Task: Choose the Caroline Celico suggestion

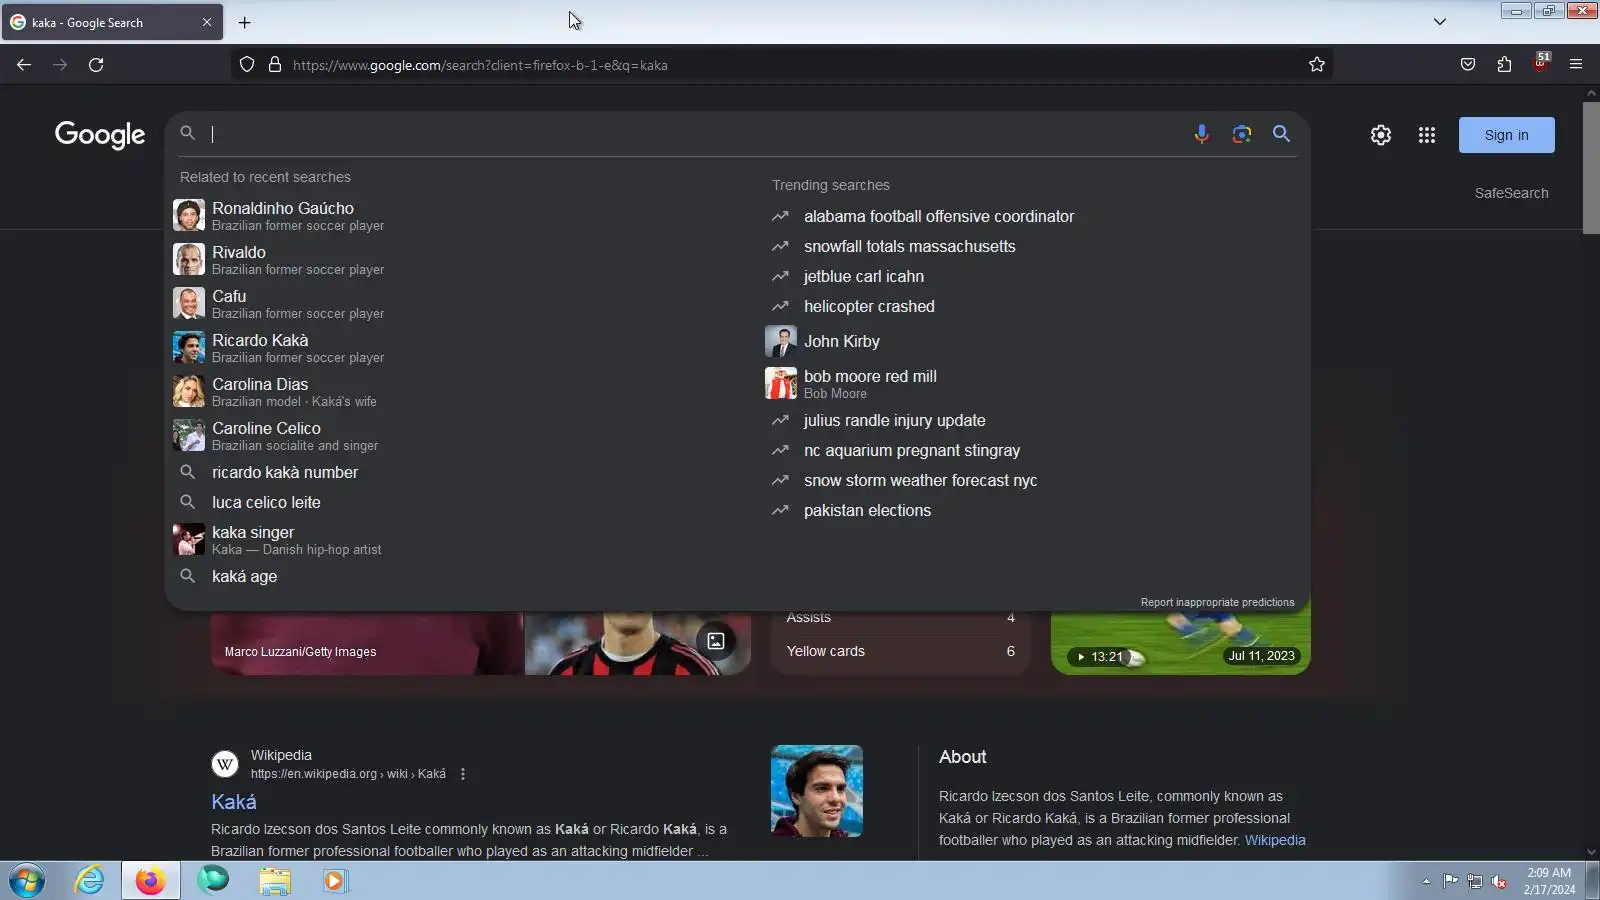Action: (460, 435)
